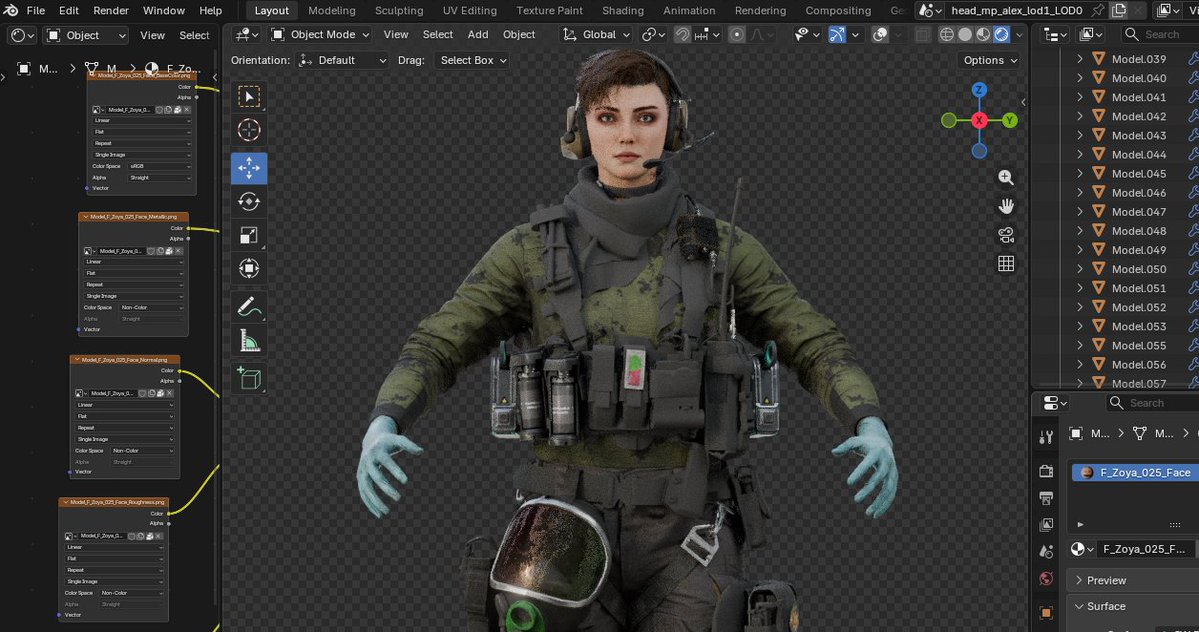The width and height of the screenshot is (1199, 632).
Task: Select the Measure tool
Action: (x=249, y=341)
